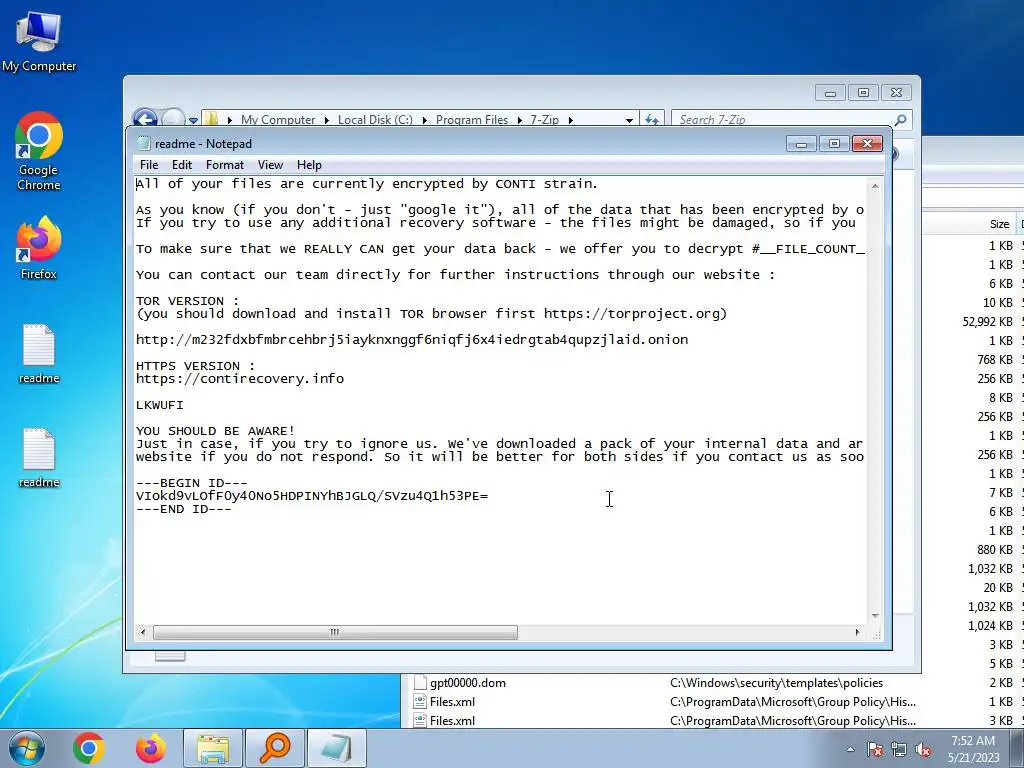Select upper readme file on desktop
1024x768 pixels.
click(x=39, y=353)
